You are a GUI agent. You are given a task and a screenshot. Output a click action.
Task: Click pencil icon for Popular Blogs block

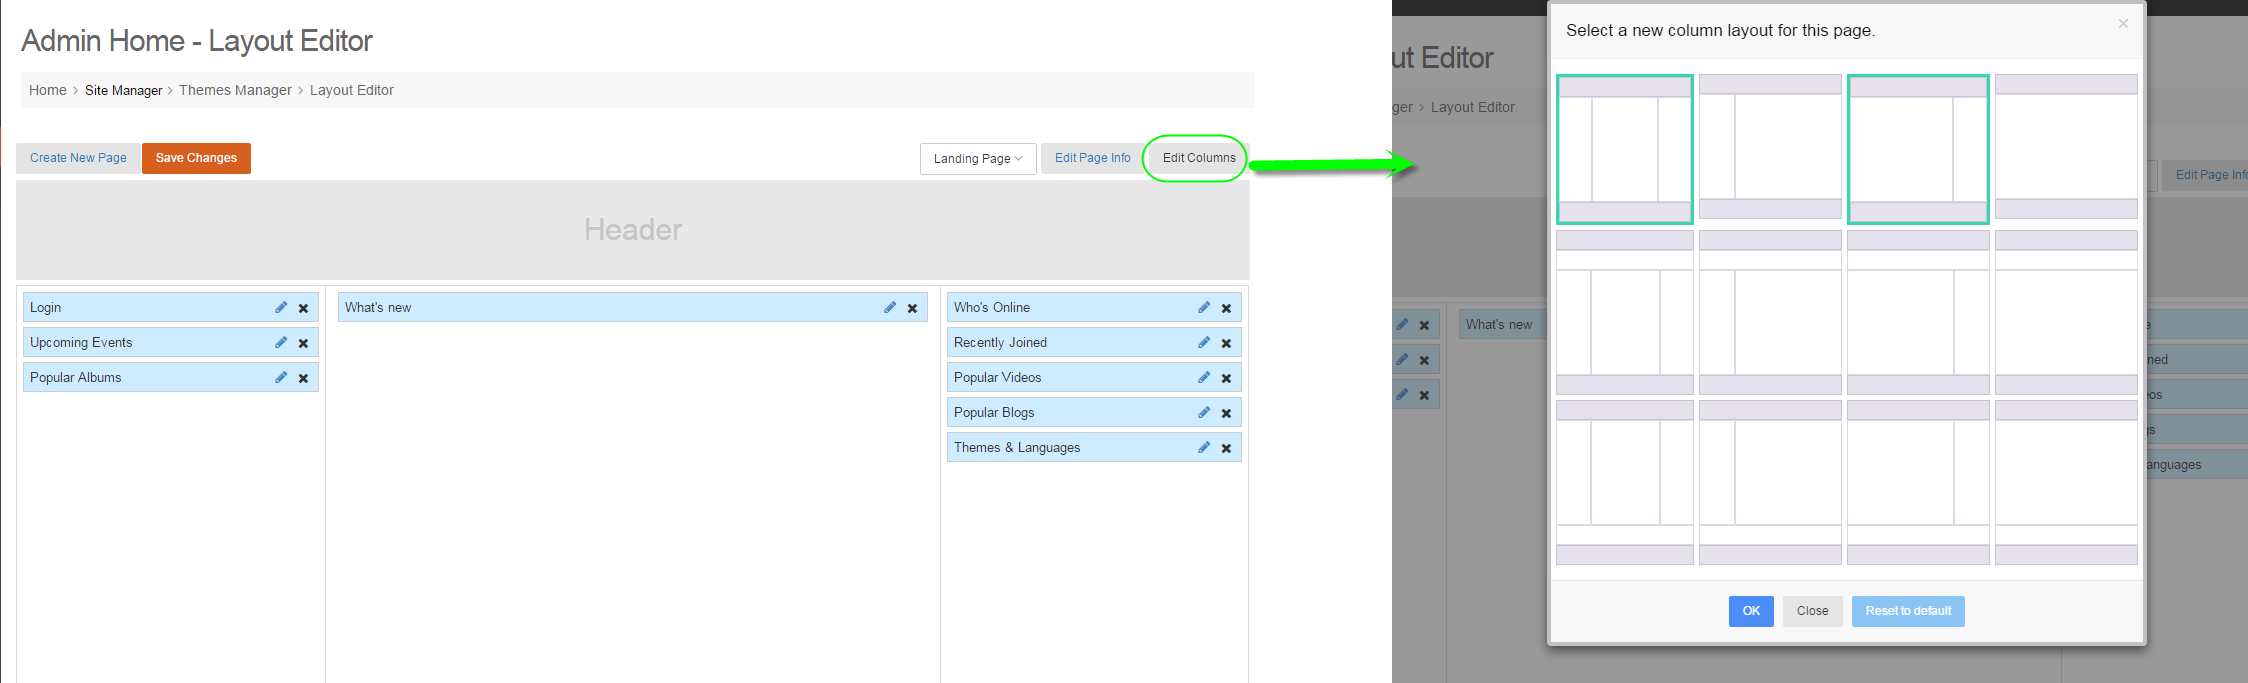(x=1204, y=413)
